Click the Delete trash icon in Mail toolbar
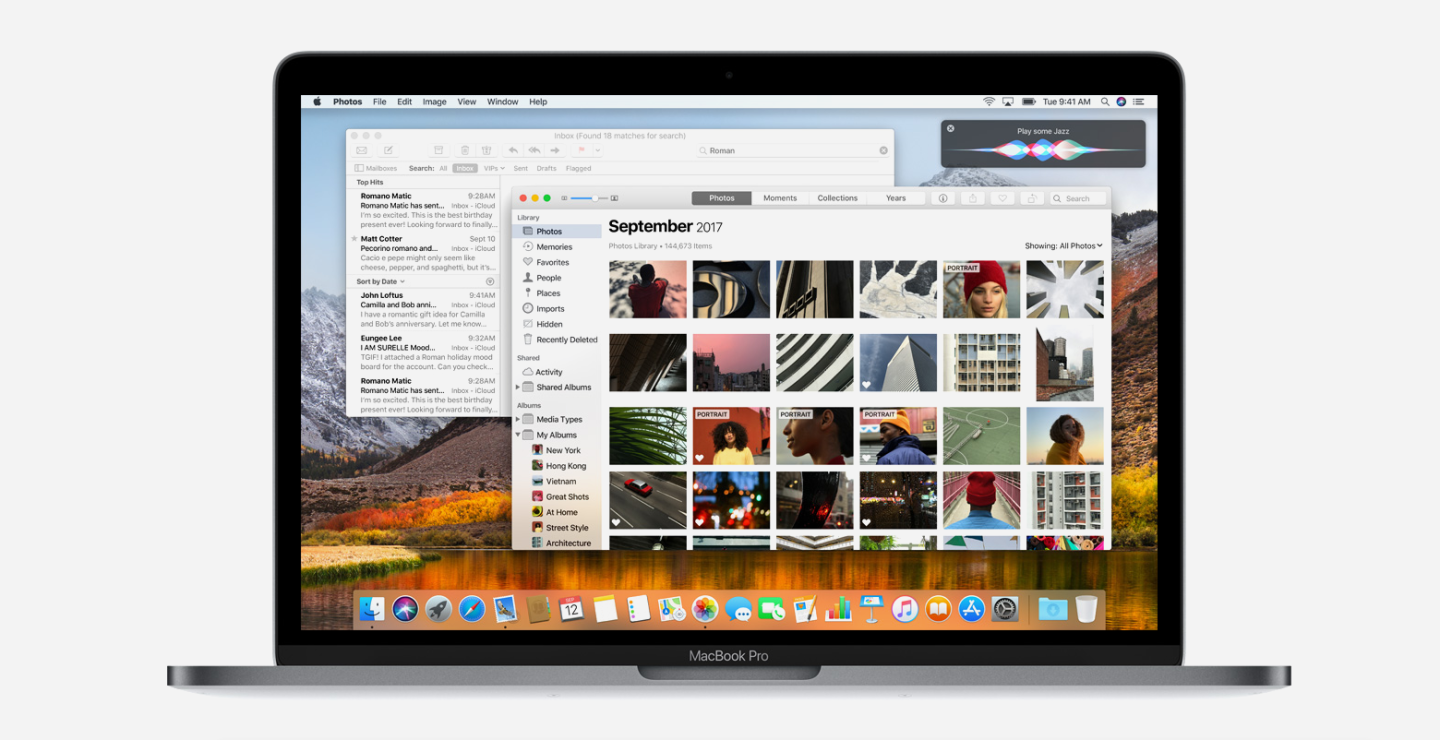The image size is (1440, 740). 464,150
